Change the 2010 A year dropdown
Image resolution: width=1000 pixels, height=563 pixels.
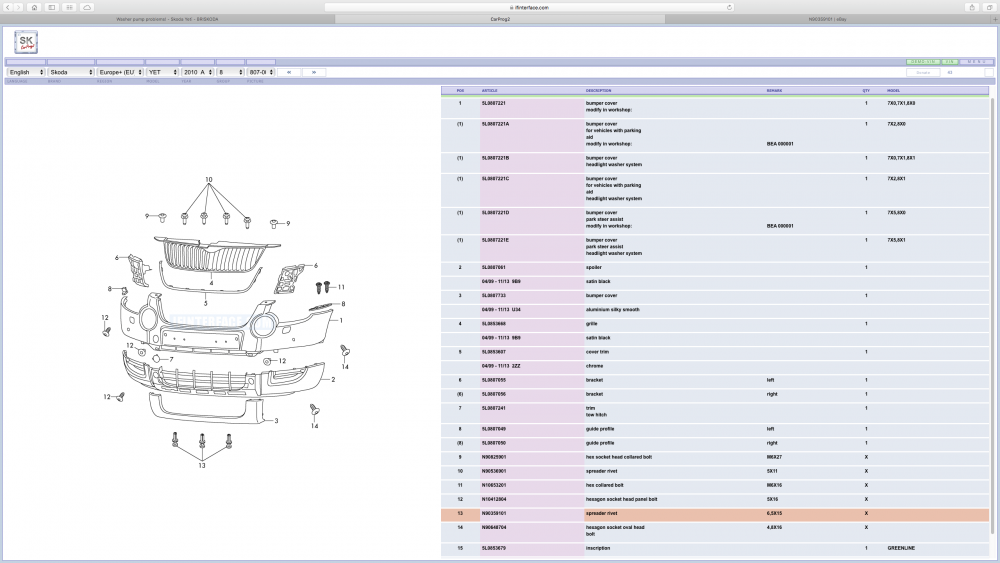click(198, 72)
